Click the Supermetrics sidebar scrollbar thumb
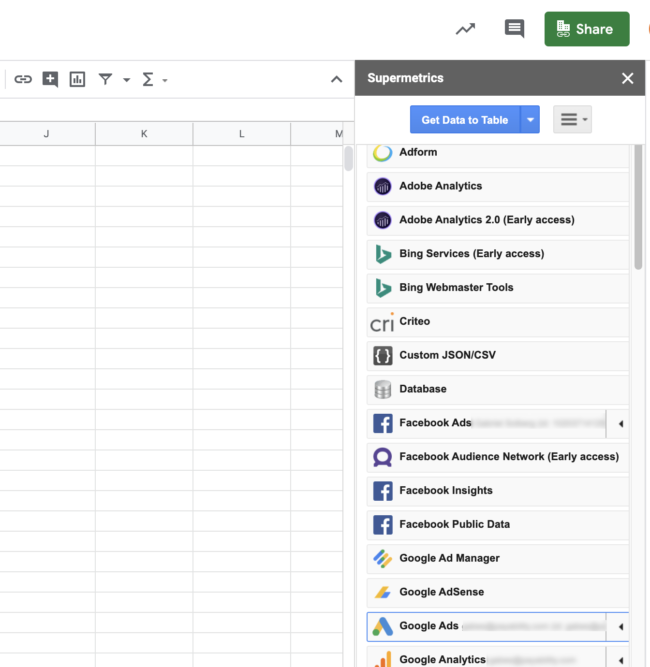The image size is (650, 667). pos(638,207)
